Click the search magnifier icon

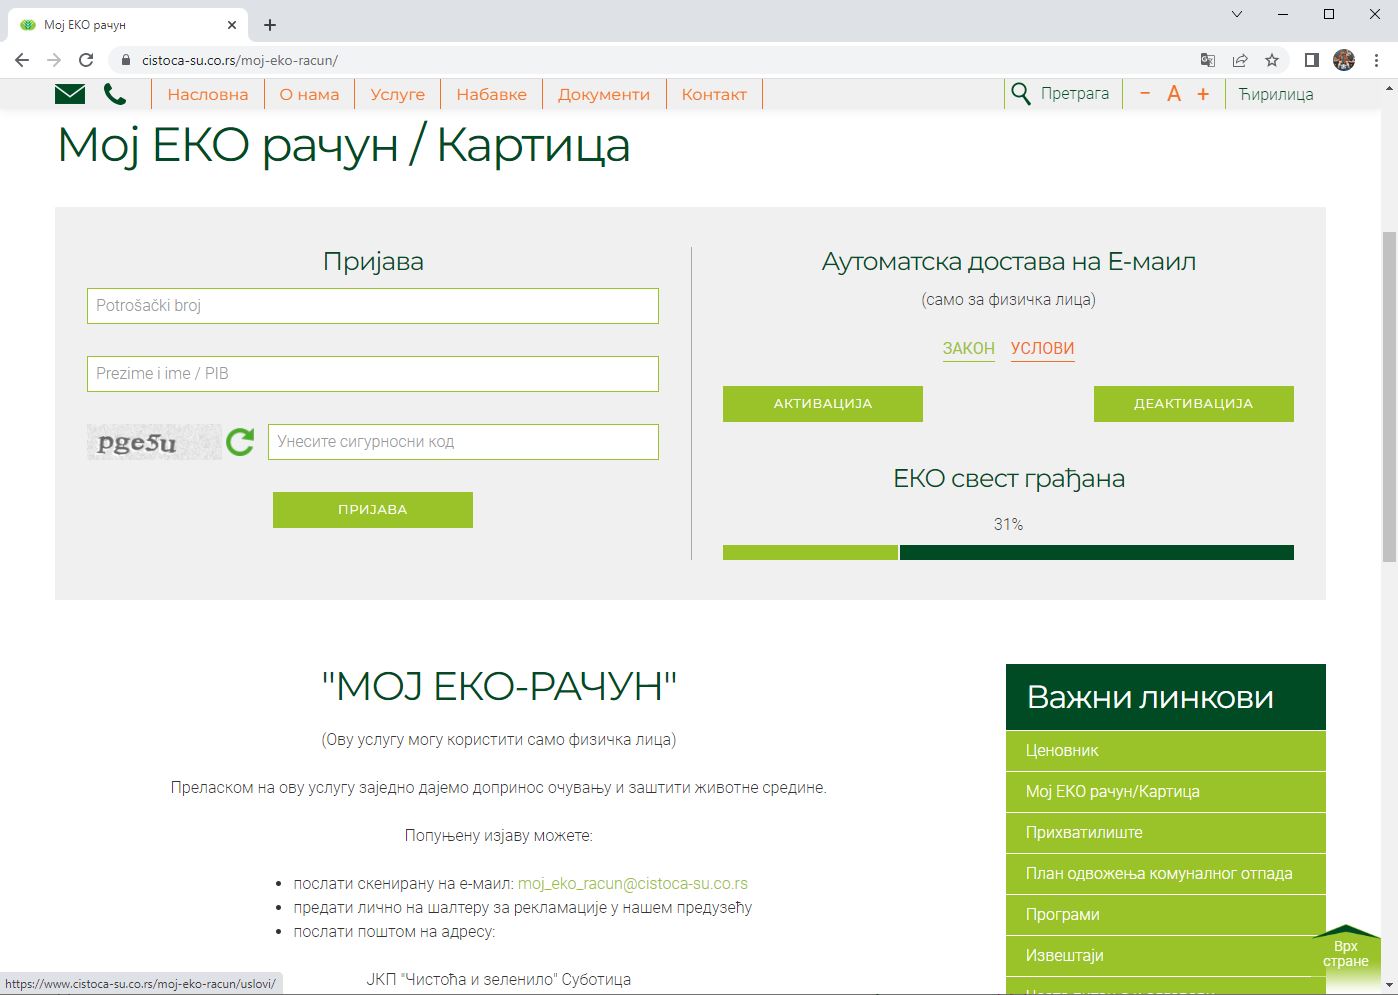(x=1021, y=94)
